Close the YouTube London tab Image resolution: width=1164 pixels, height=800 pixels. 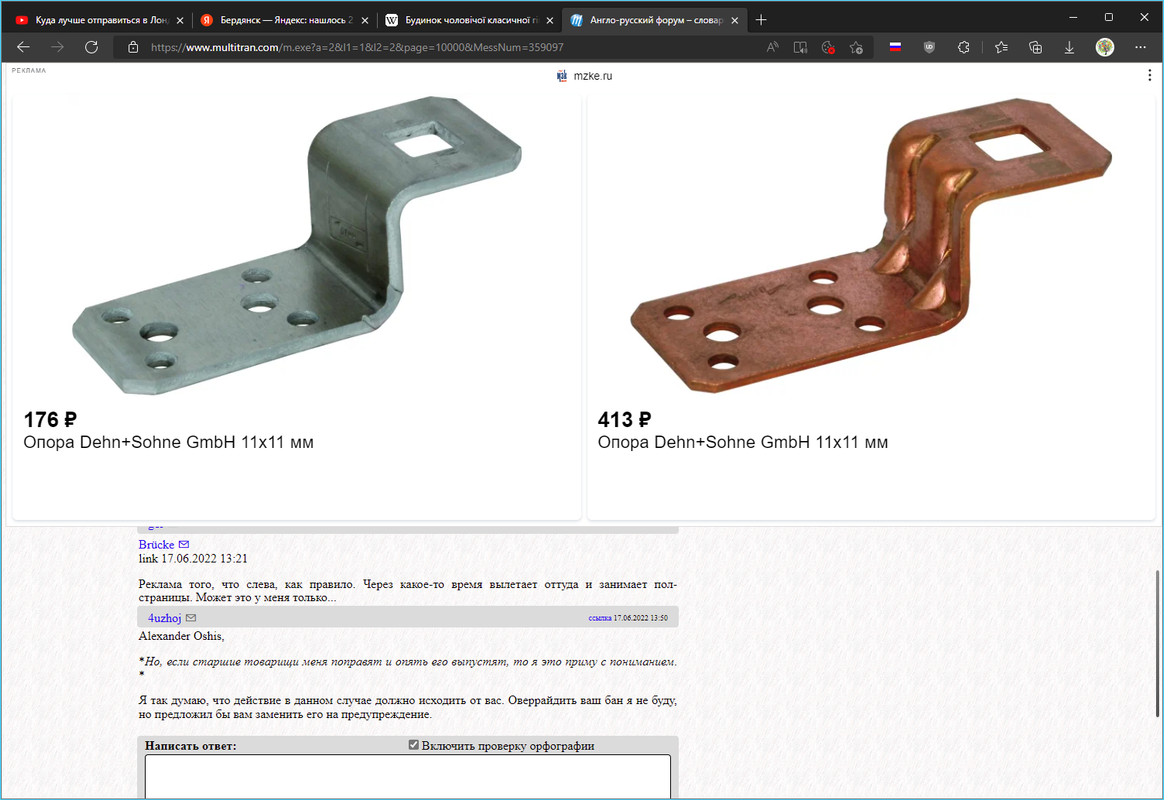click(x=180, y=21)
